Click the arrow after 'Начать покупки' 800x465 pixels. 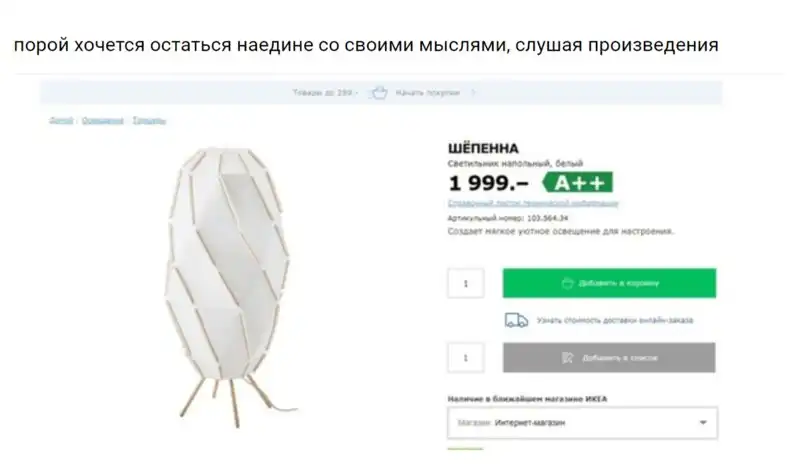tap(473, 93)
